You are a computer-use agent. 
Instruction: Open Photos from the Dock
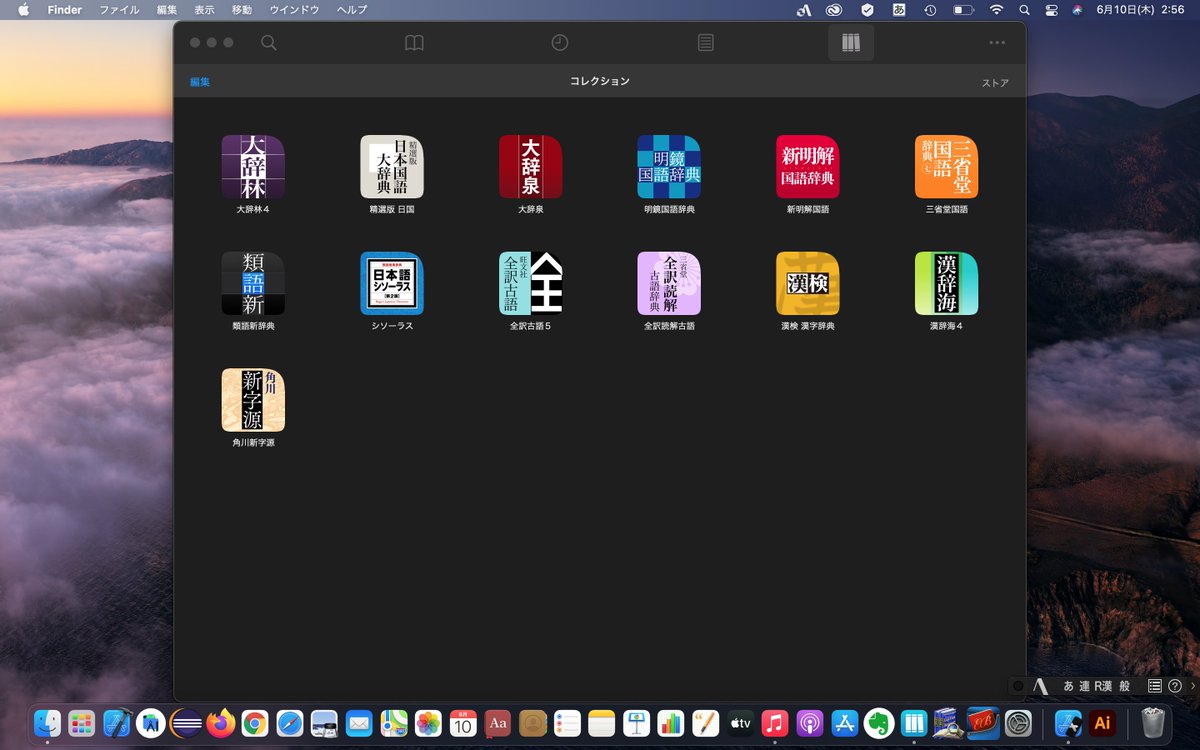click(428, 722)
